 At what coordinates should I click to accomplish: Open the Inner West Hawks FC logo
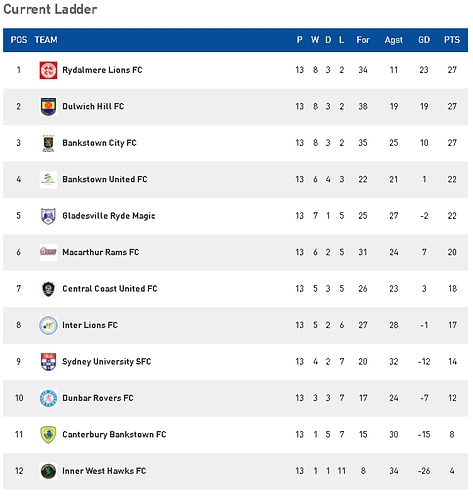48,471
